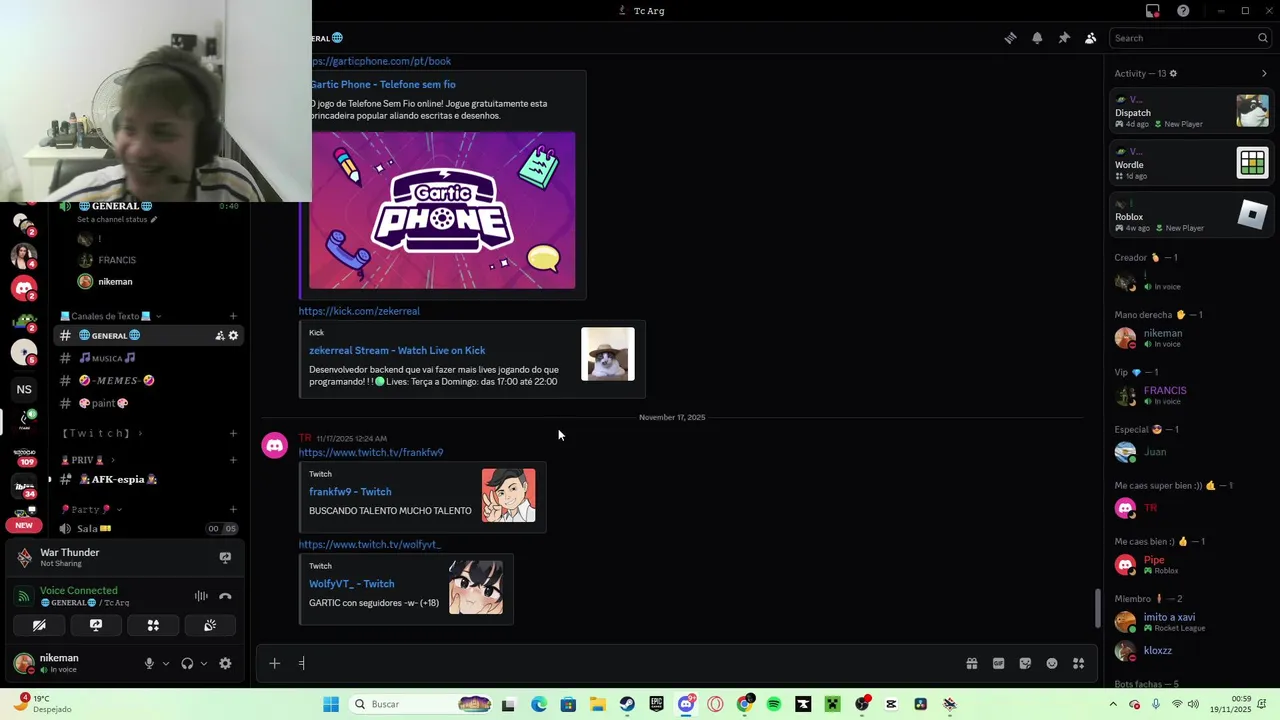Expand the Activity panel chevron

tap(1264, 73)
